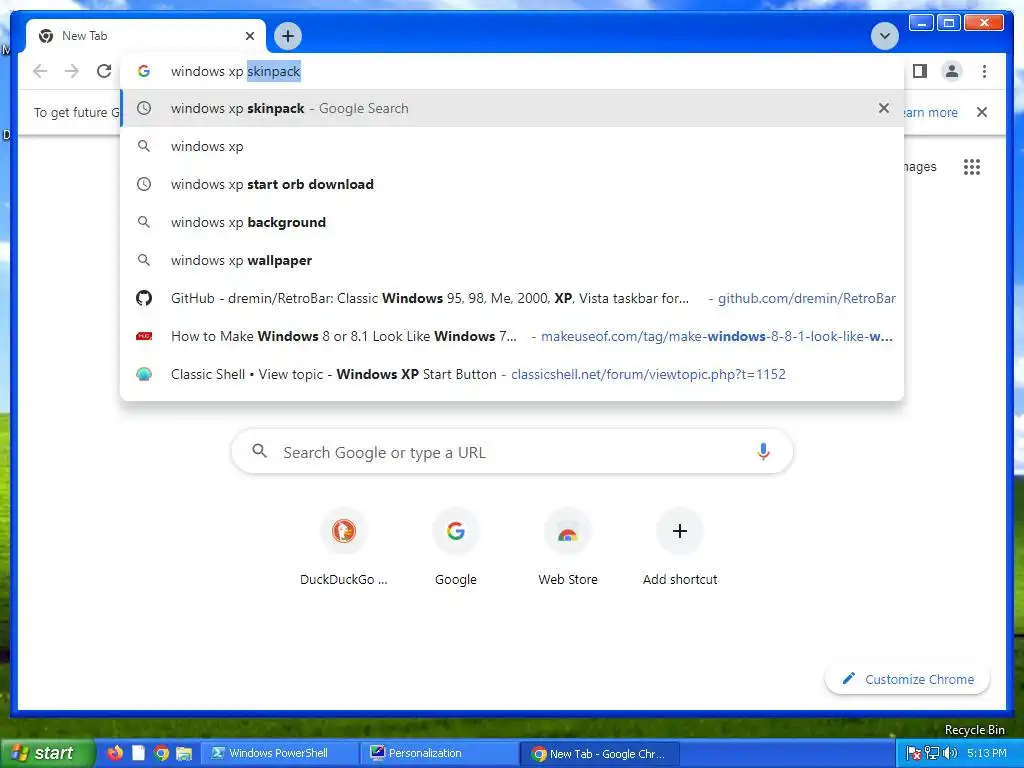This screenshot has width=1024, height=768.
Task: Select the 'windows xp' suggestion
Action: point(512,146)
